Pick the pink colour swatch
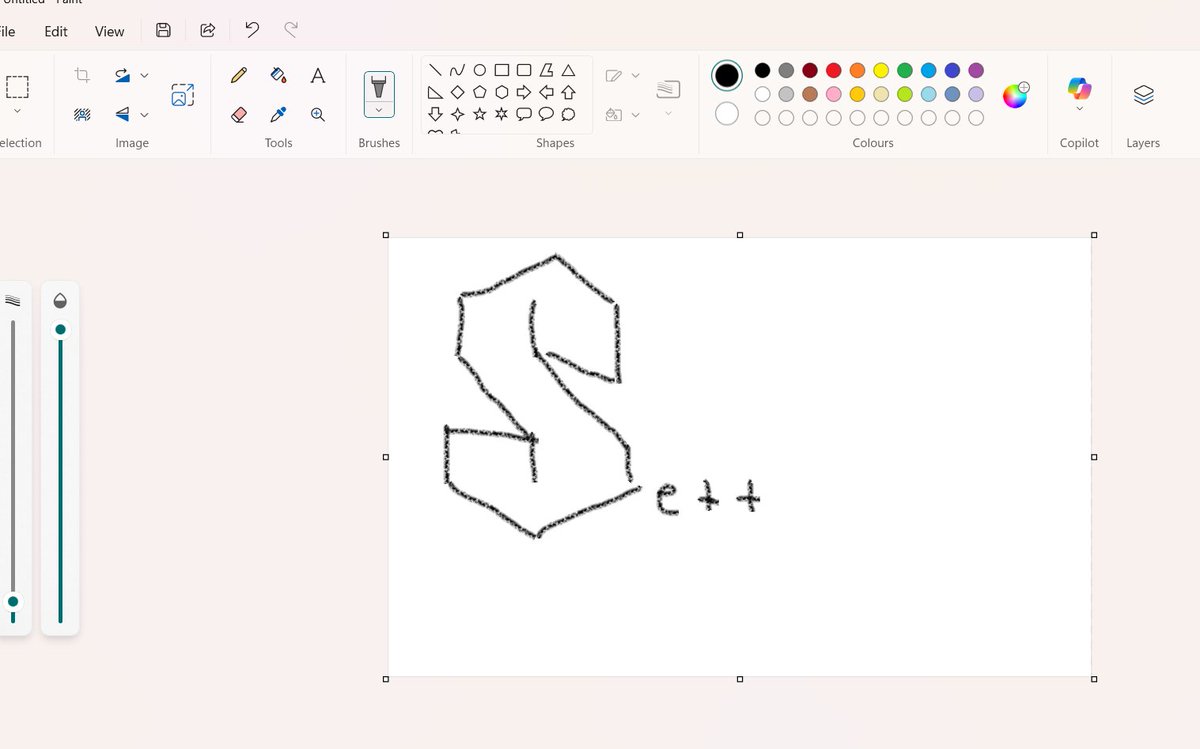This screenshot has height=749, width=1200. (x=833, y=94)
